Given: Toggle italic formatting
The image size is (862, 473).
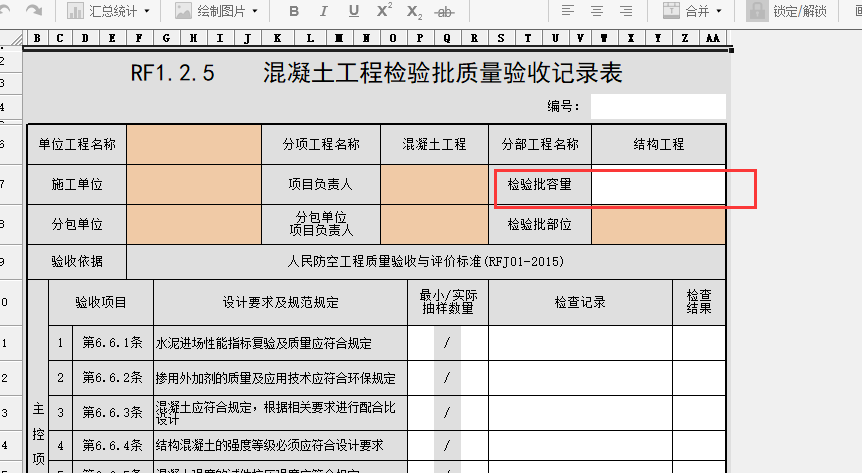Looking at the screenshot, I should click(324, 11).
